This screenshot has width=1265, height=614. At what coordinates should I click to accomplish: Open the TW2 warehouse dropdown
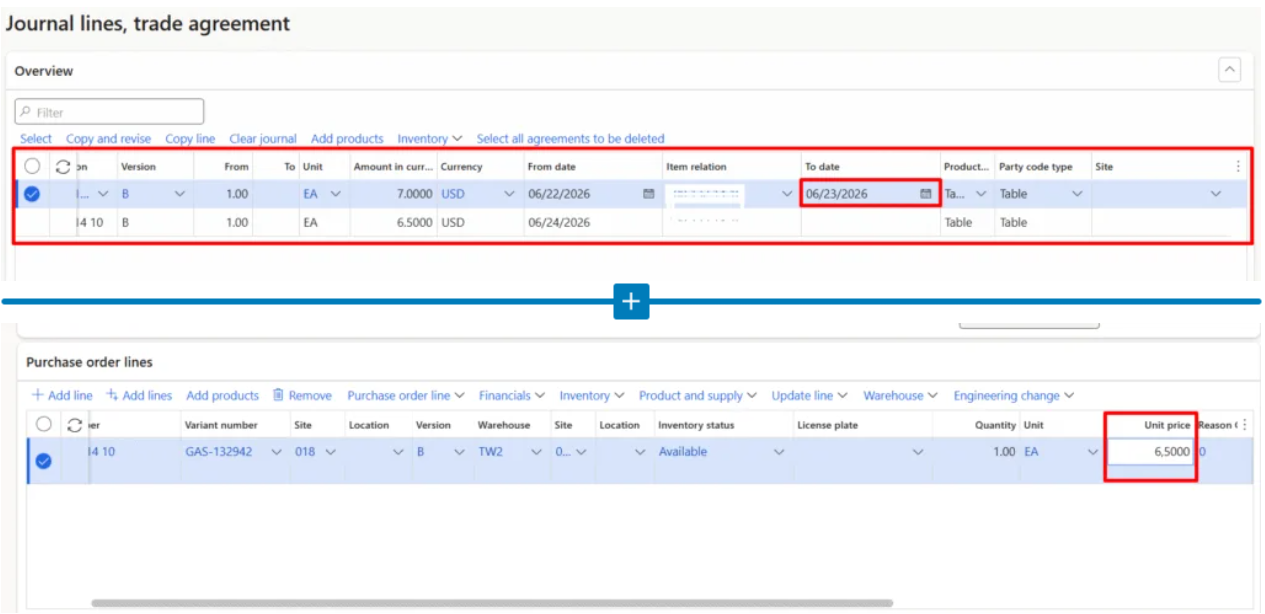tap(537, 452)
